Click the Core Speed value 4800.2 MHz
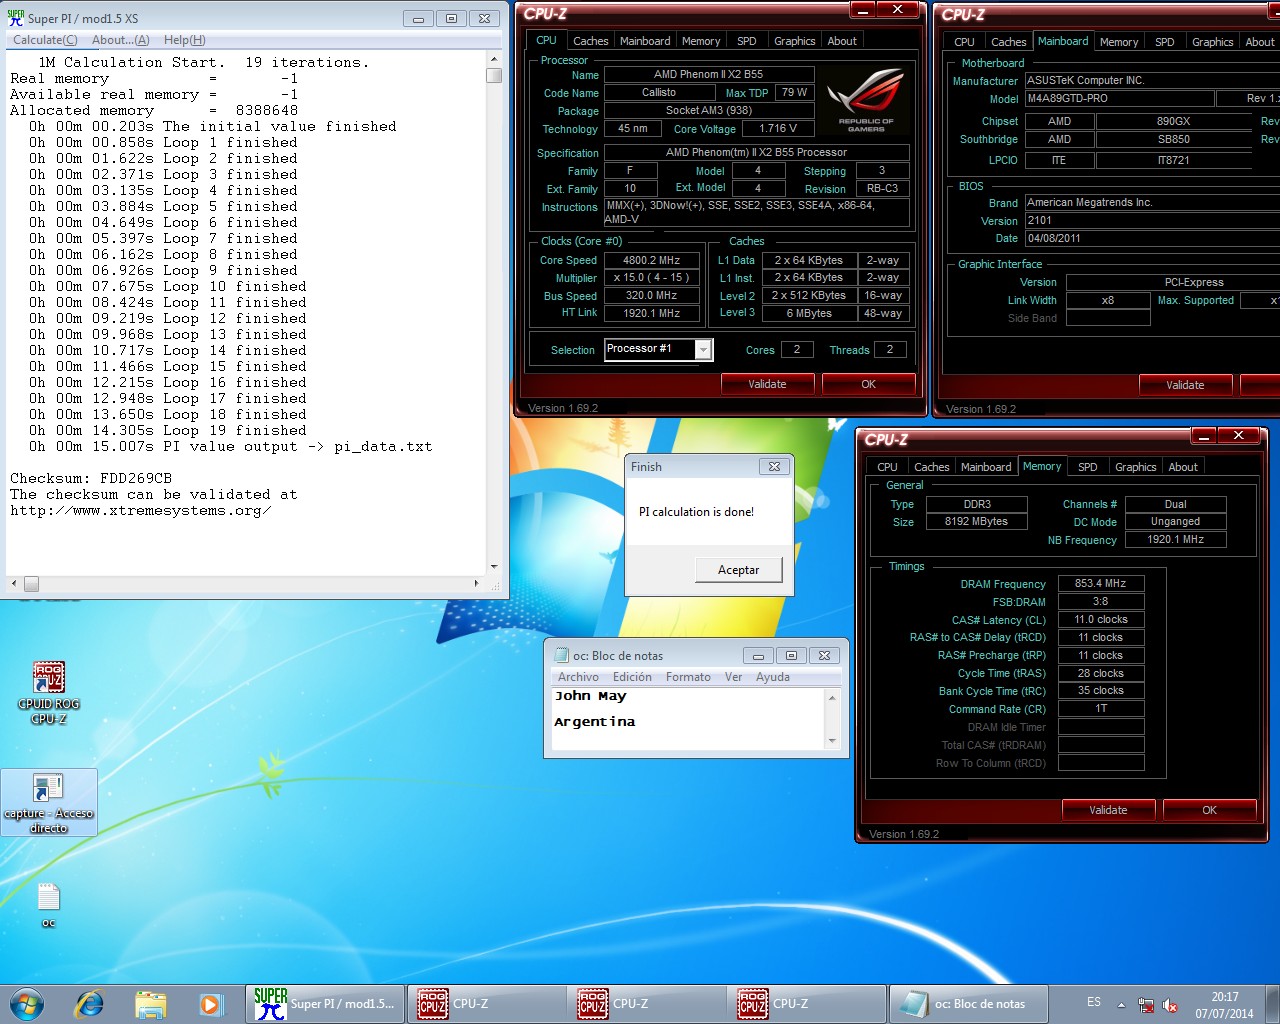 click(652, 260)
